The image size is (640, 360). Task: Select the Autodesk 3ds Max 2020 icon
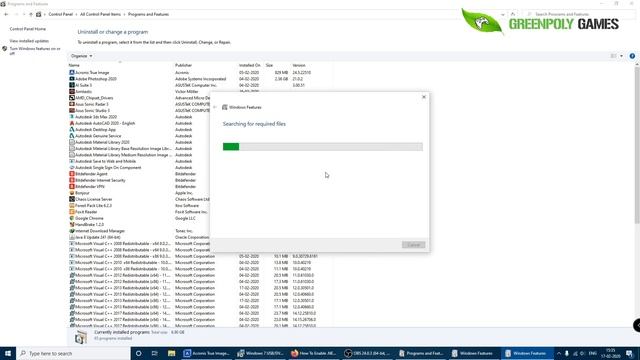[72, 117]
